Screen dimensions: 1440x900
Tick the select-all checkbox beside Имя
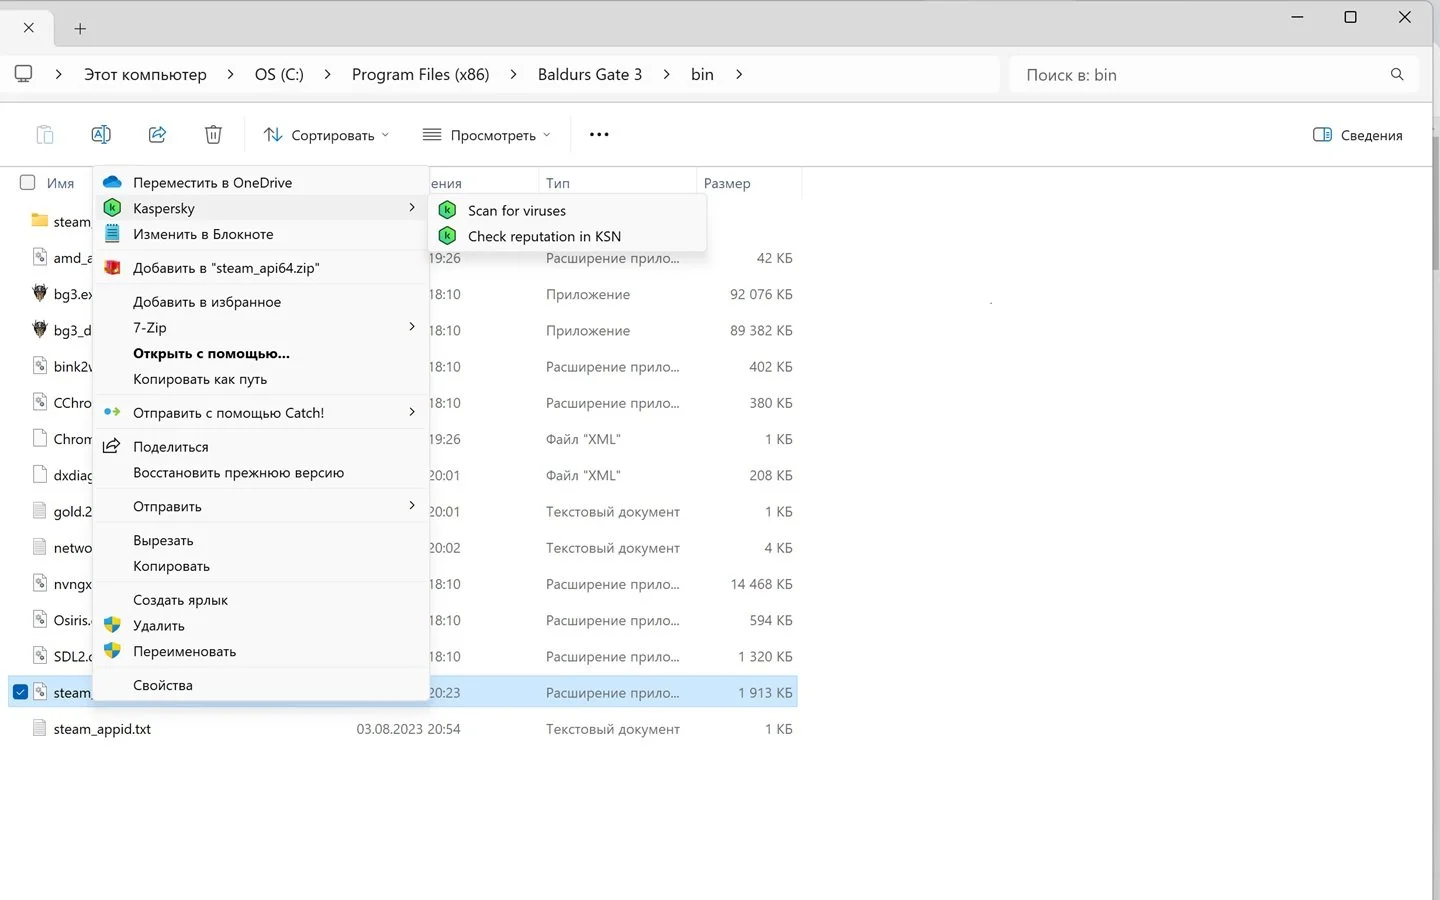28,182
